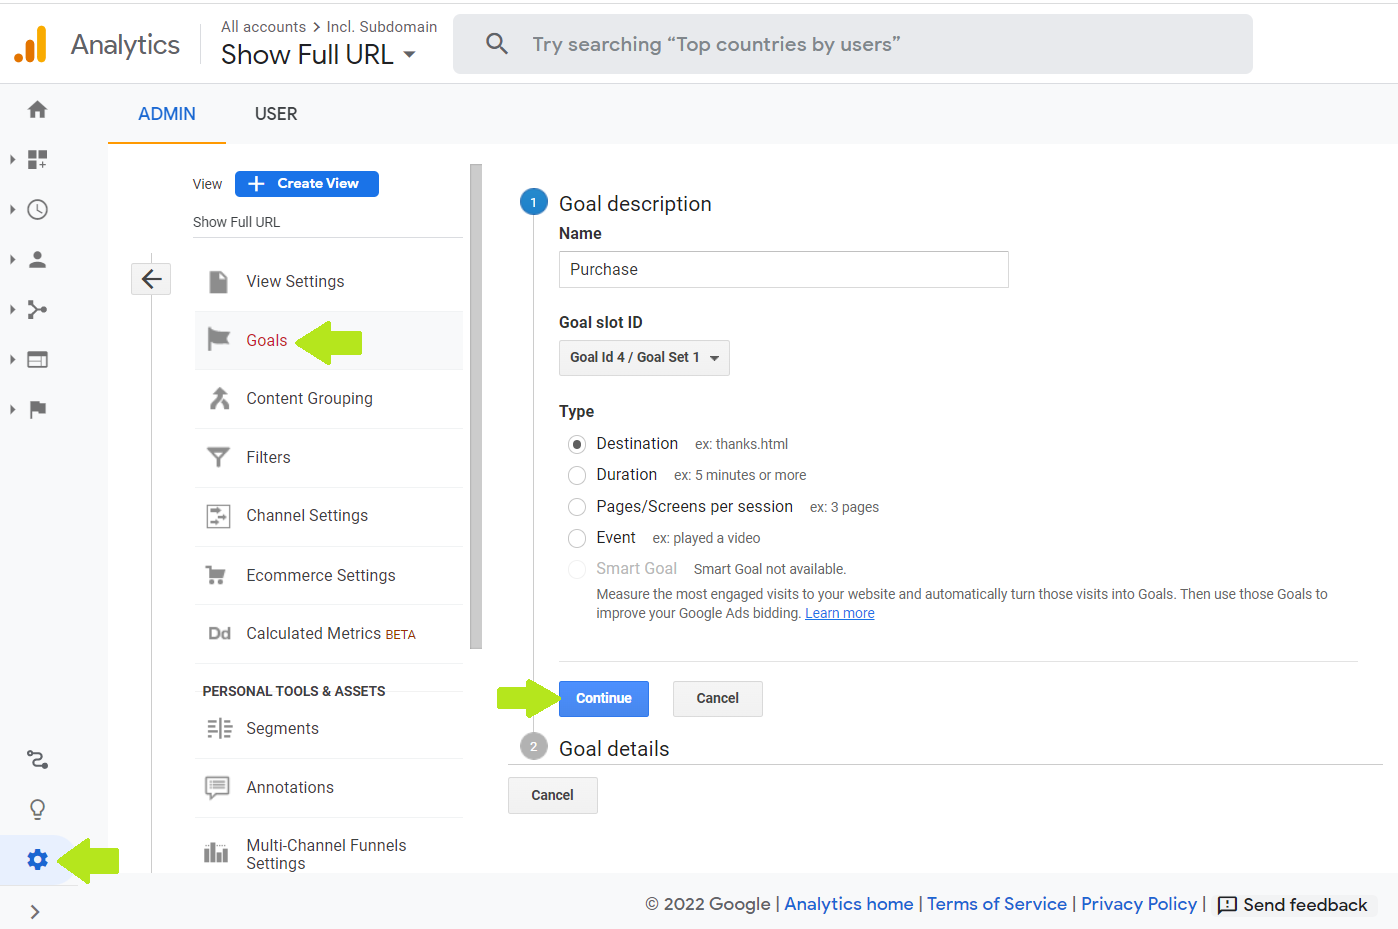Viewport: 1398px width, 929px height.
Task: Click the Content Grouping icon
Action: click(219, 398)
